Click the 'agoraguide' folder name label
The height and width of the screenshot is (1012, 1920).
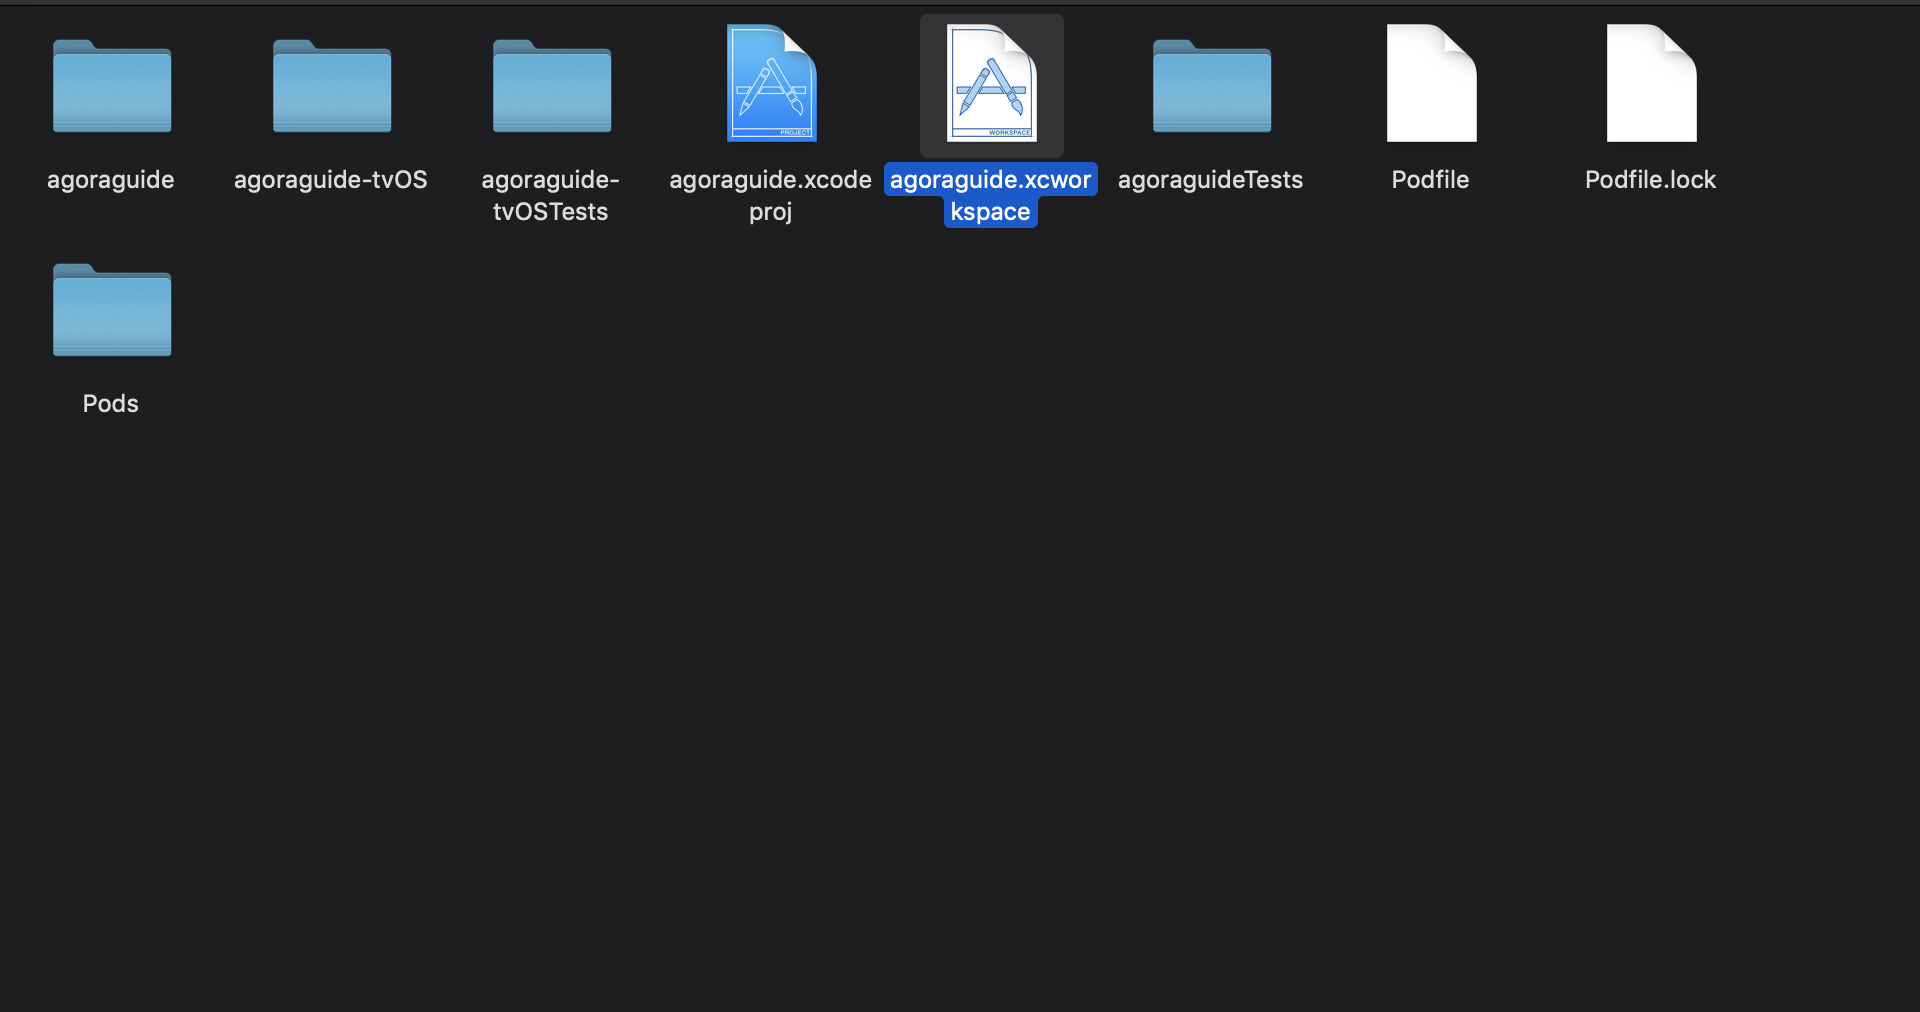pyautogui.click(x=111, y=180)
